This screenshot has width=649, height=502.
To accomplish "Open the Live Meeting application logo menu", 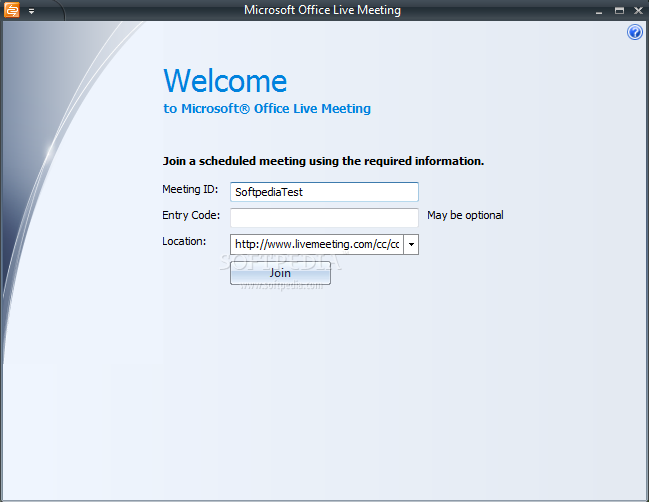I will coord(12,10).
